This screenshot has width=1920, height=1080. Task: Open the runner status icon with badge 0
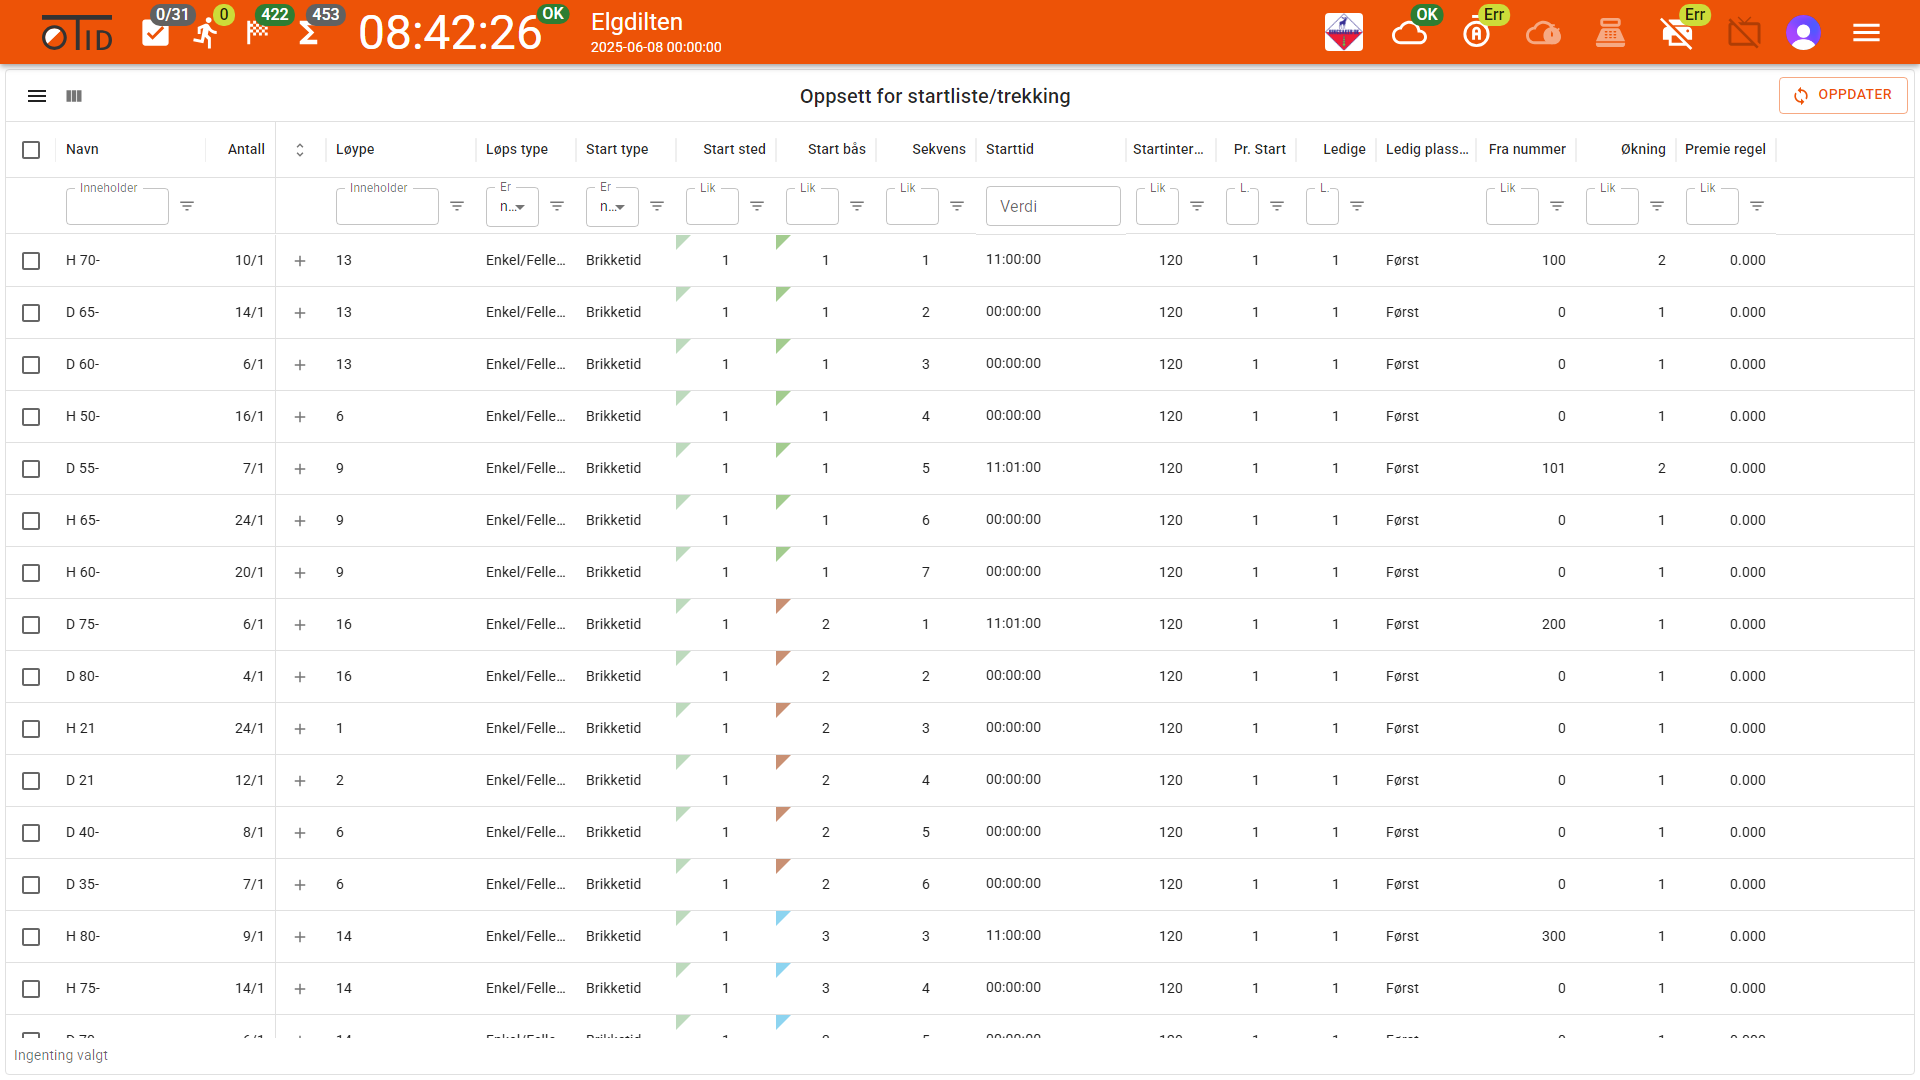coord(207,33)
